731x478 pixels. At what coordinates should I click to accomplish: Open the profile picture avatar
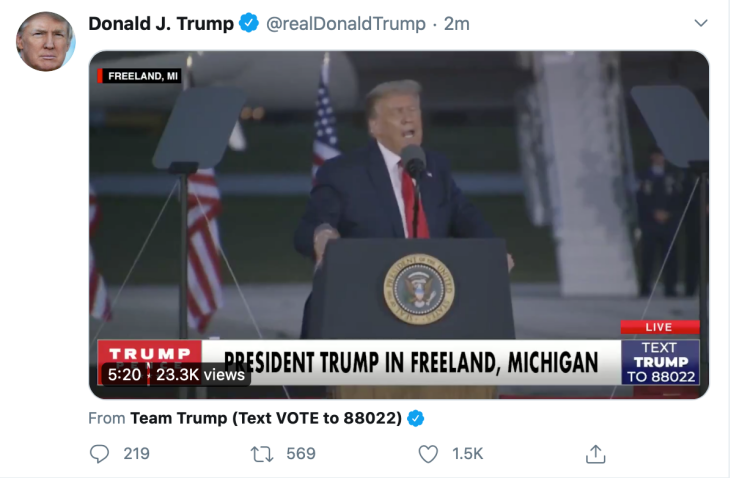(45, 42)
